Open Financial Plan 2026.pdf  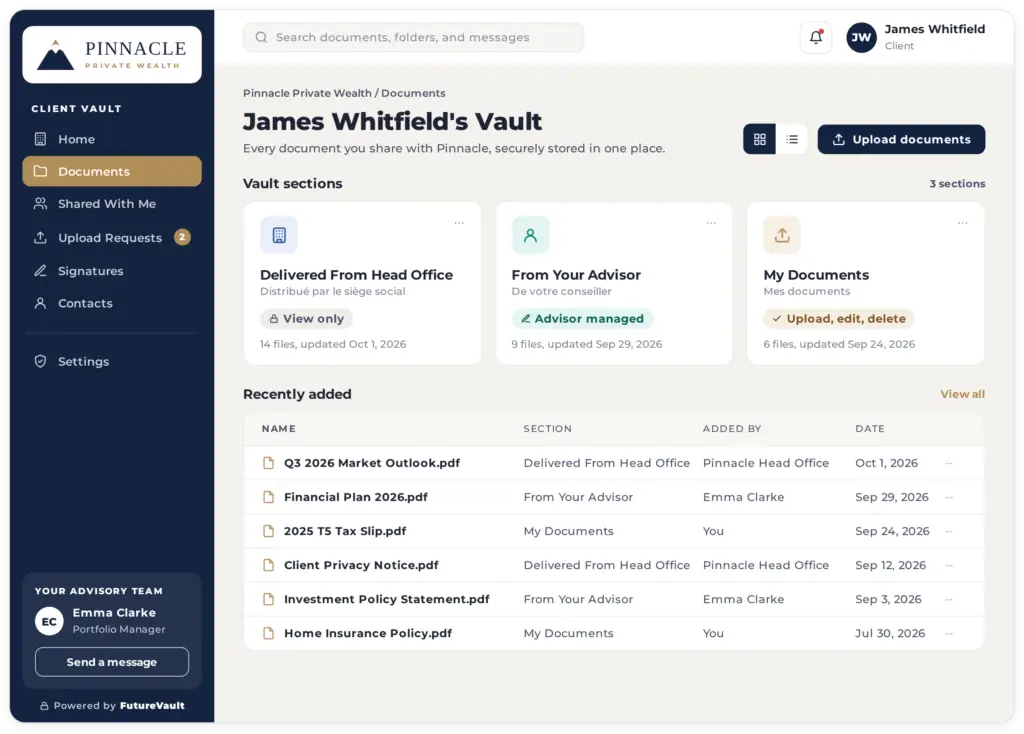(x=356, y=497)
